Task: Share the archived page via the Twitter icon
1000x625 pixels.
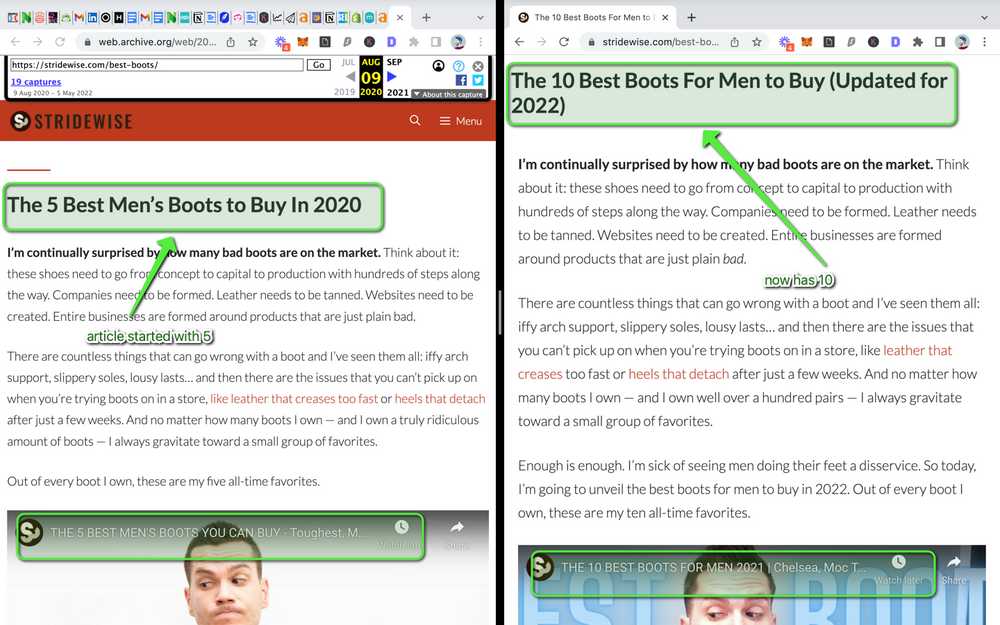Action: 478,79
